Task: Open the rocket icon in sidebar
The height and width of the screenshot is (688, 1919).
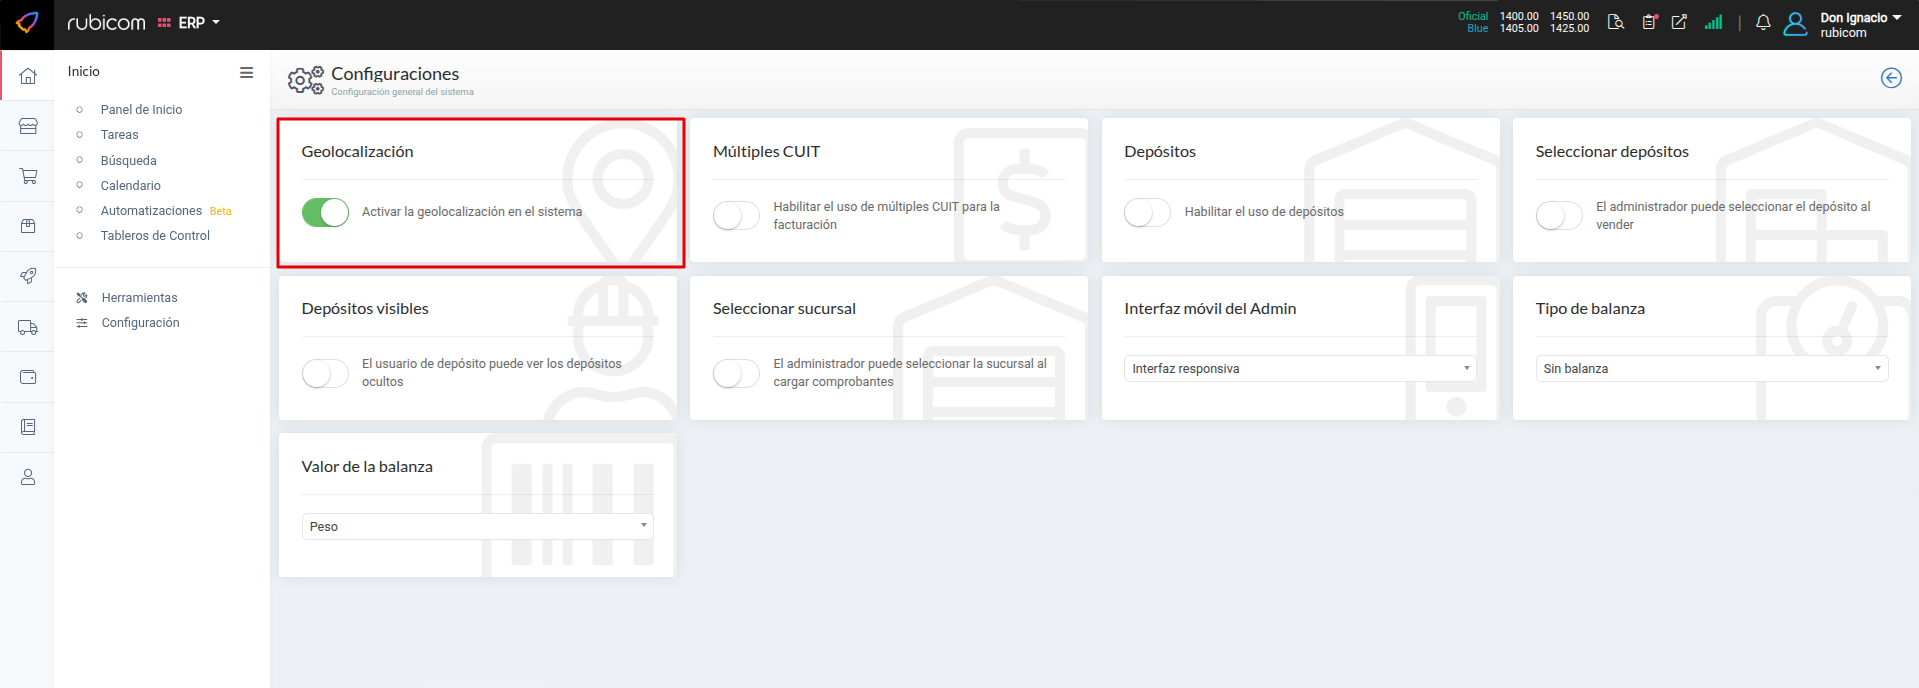Action: (28, 276)
